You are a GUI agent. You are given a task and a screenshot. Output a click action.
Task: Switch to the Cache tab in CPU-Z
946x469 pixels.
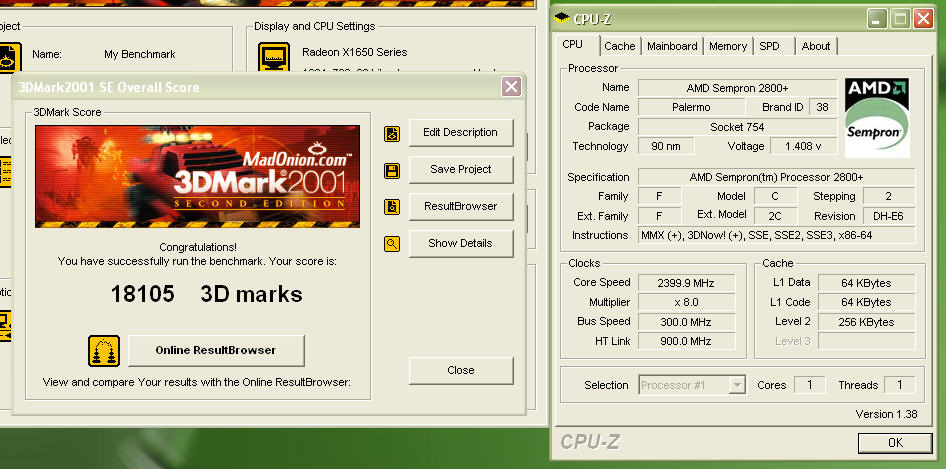620,46
